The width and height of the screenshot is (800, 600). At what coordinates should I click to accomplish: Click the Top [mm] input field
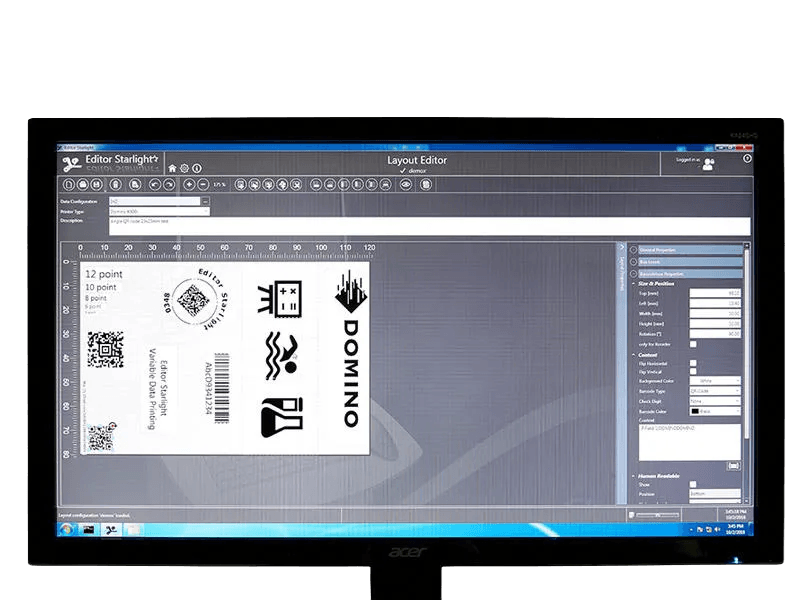click(x=715, y=293)
